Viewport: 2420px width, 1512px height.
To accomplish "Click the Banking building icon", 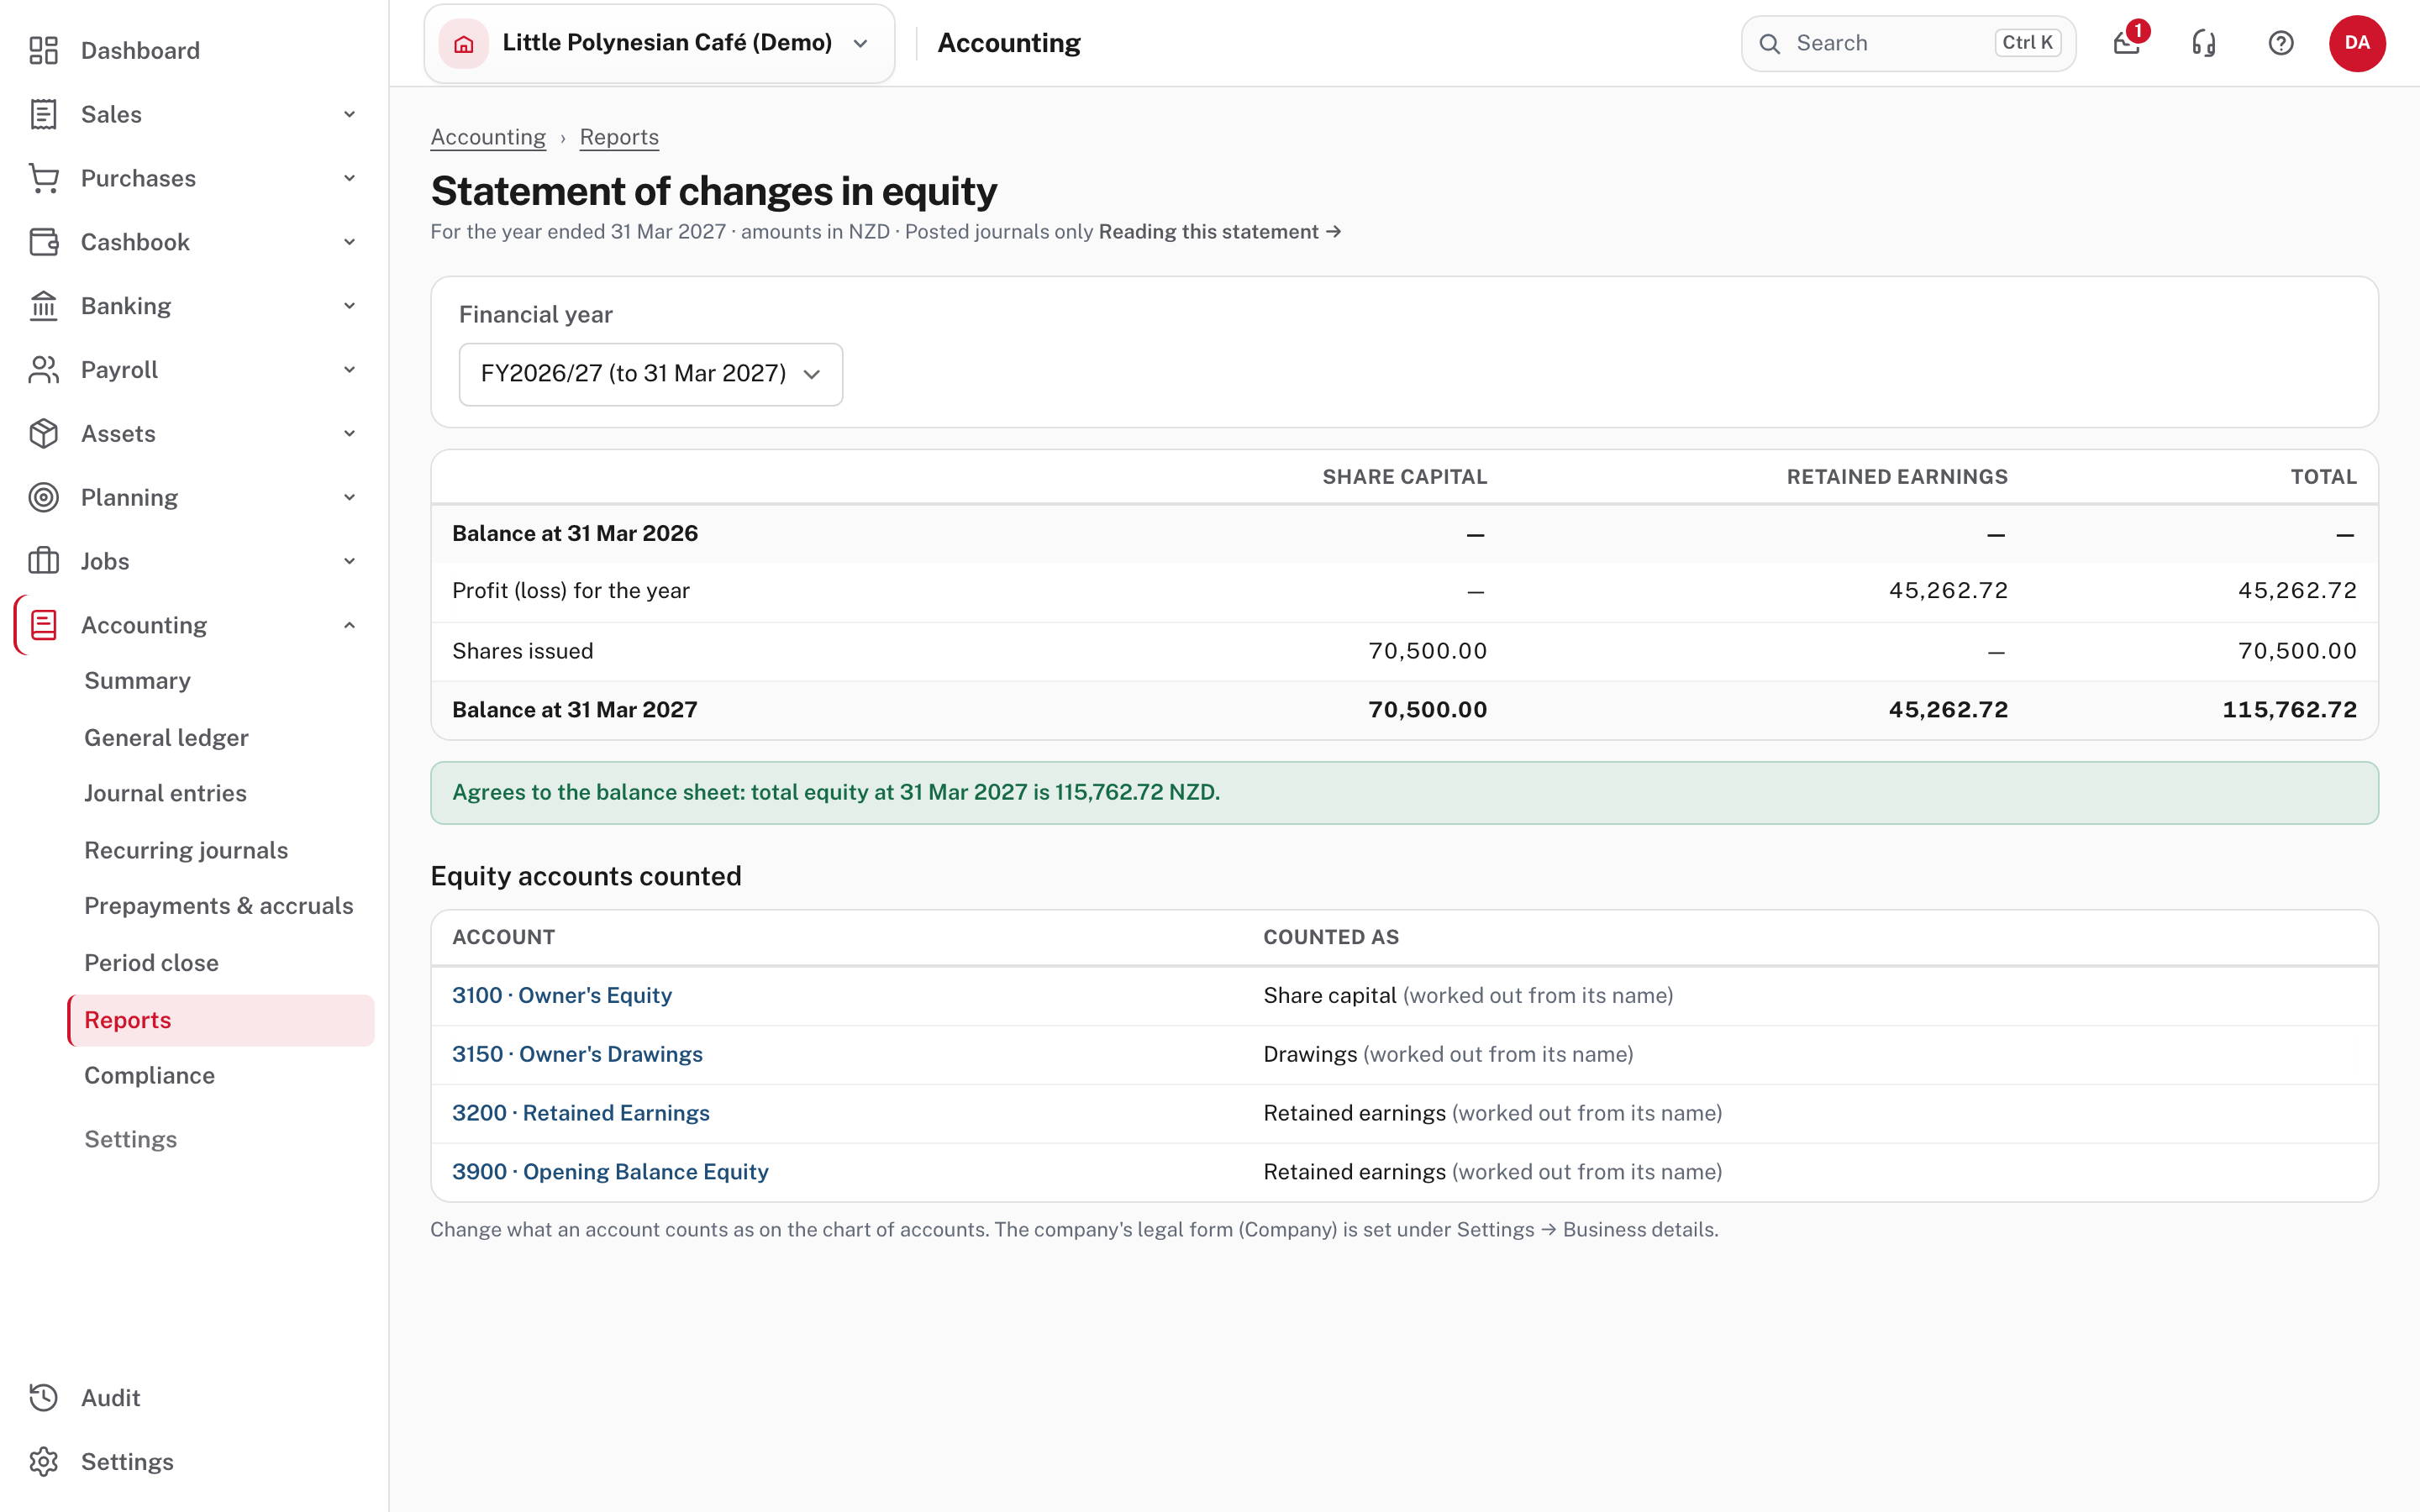I will [43, 306].
